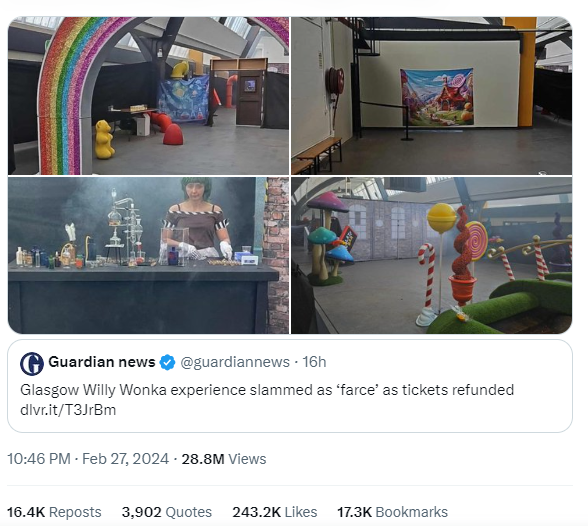
Task: Click the yellow gummy bear in photo
Action: click(x=104, y=139)
